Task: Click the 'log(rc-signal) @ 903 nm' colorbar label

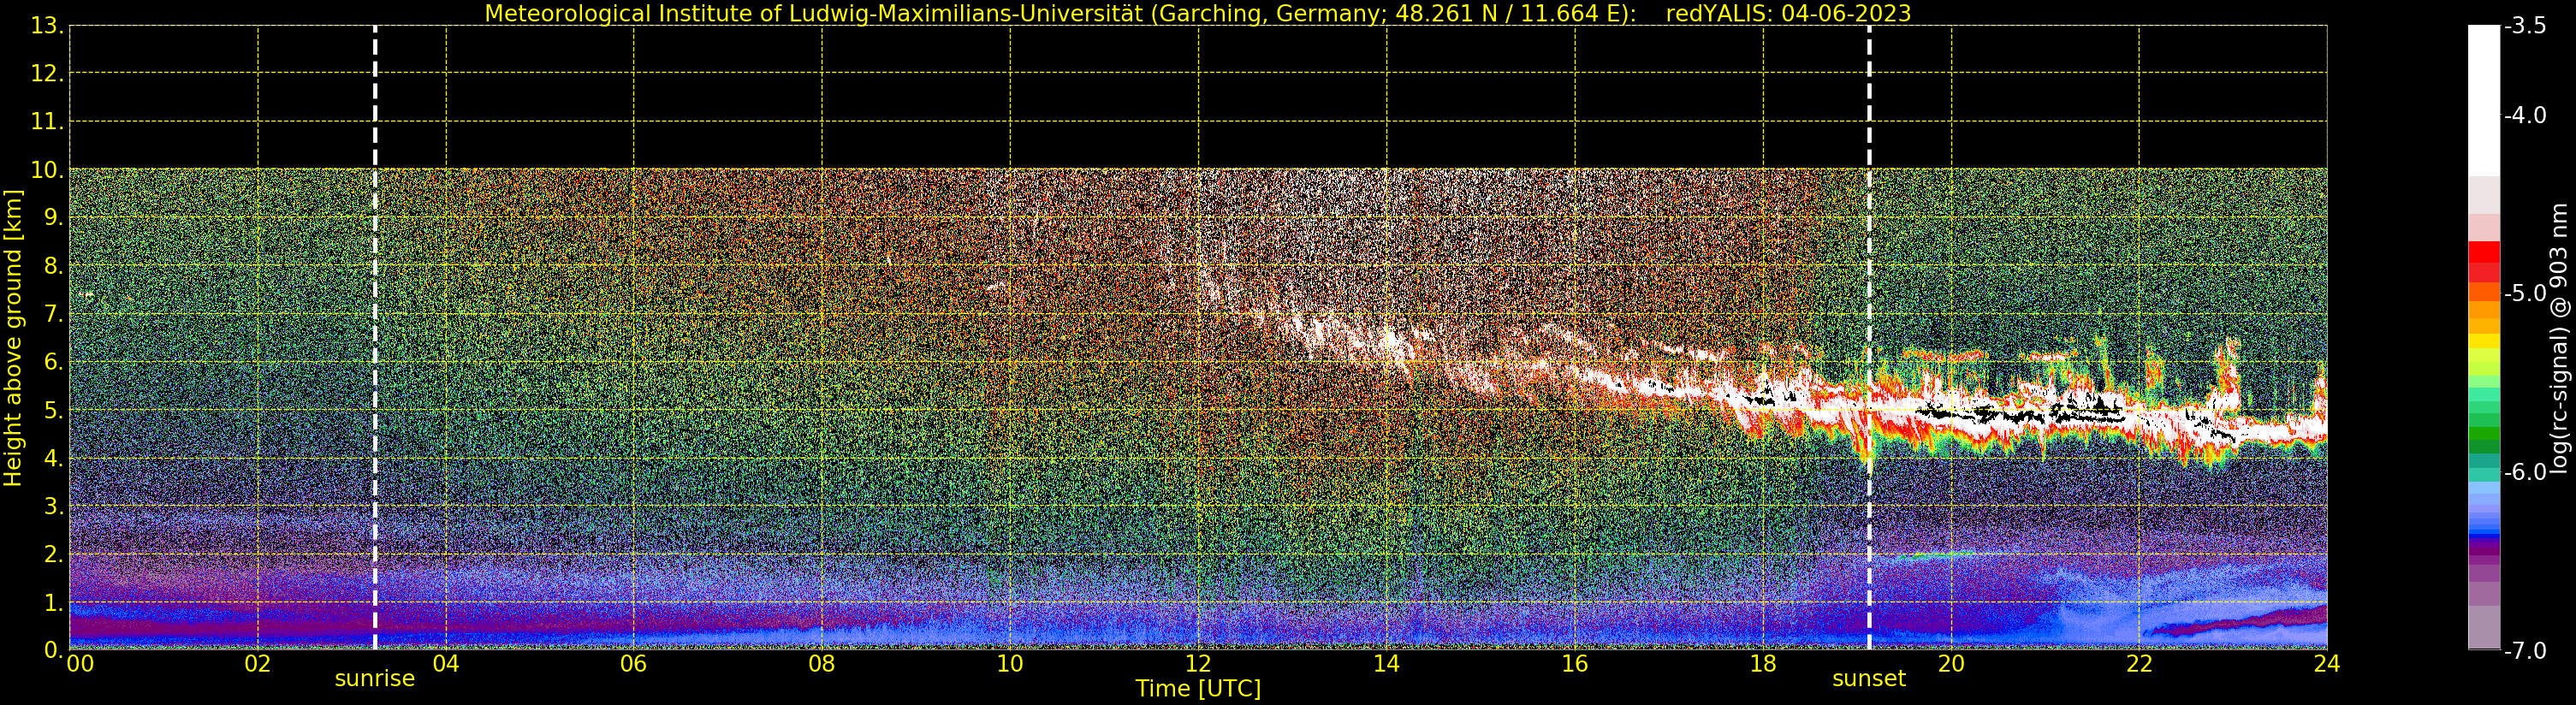Action: tap(2559, 338)
